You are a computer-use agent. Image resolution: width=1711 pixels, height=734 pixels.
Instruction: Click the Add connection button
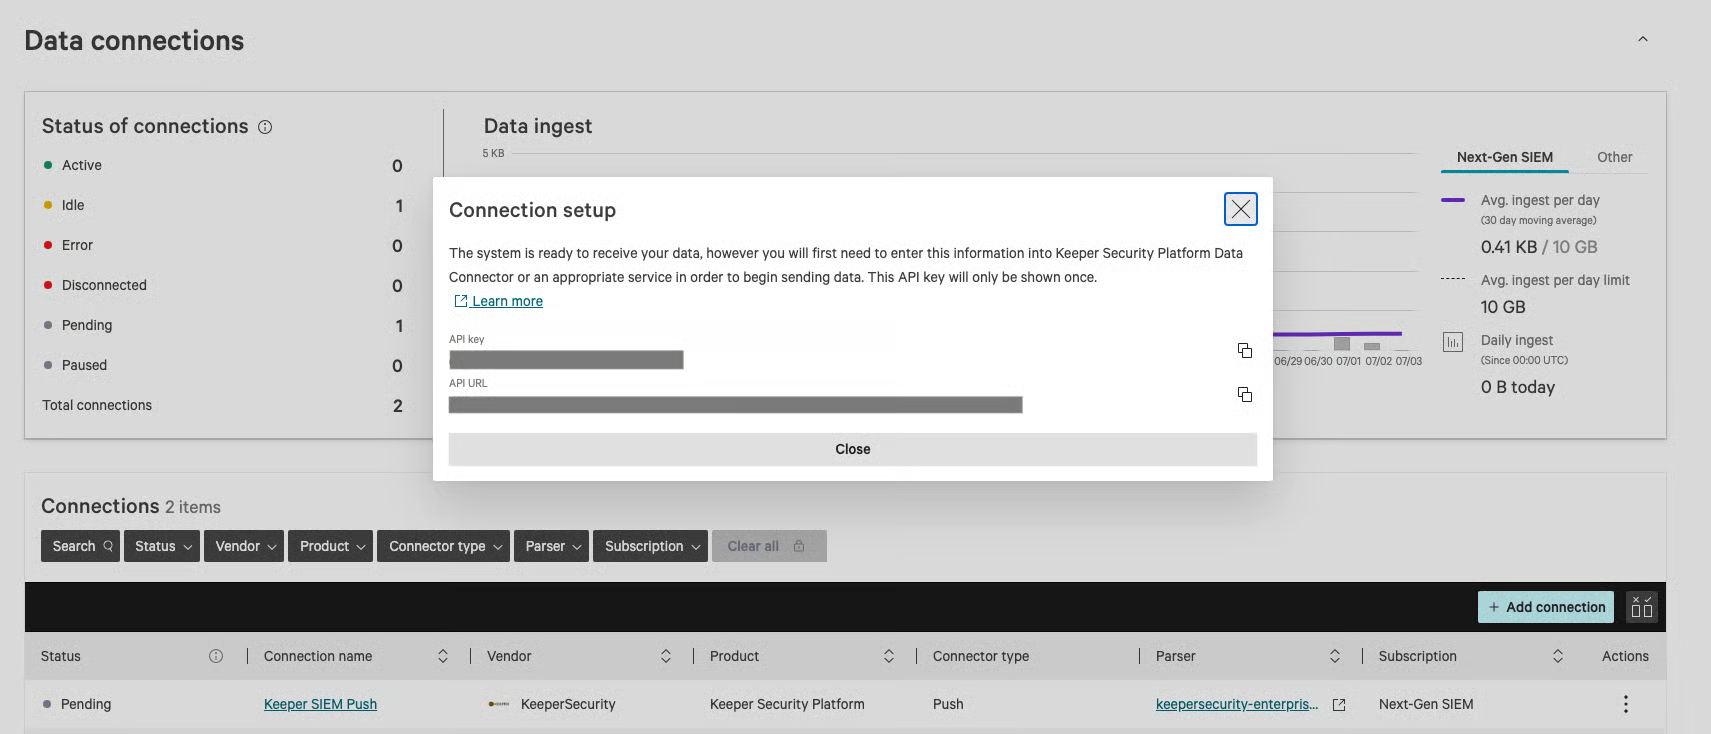(1545, 607)
